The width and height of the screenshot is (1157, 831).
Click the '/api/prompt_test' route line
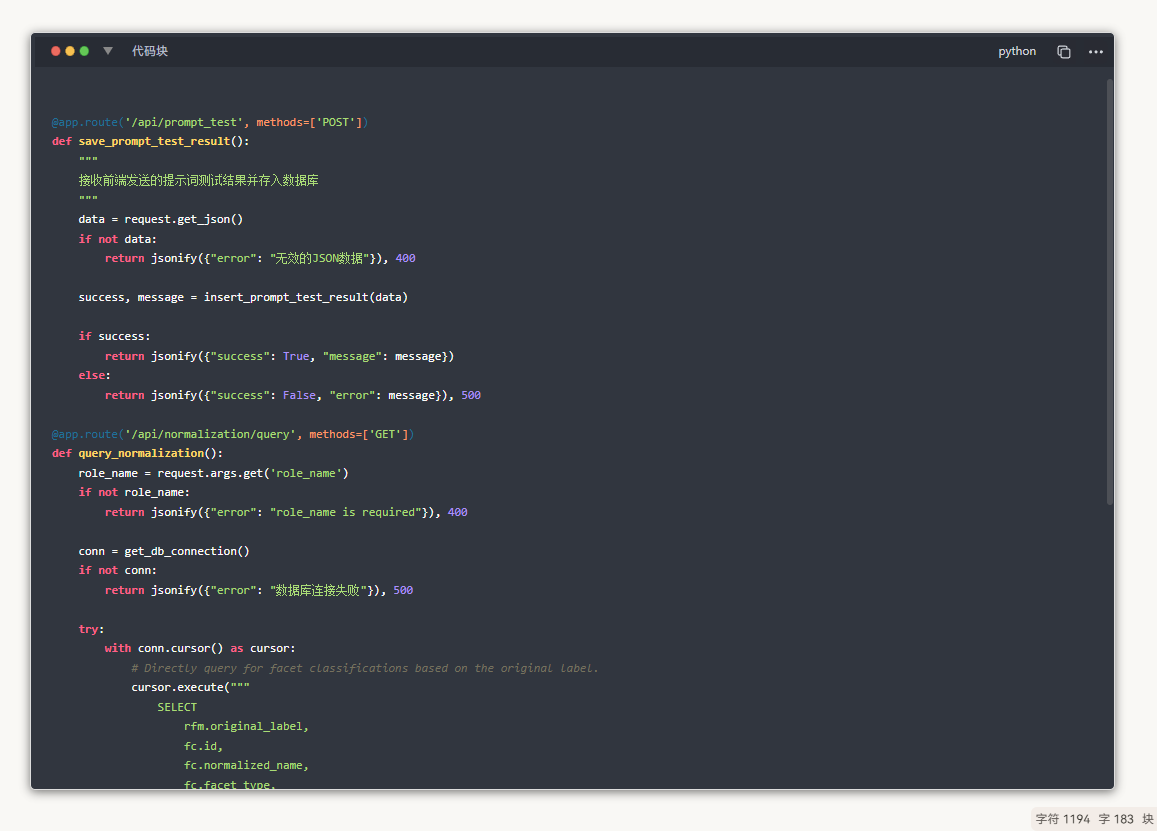[x=210, y=122]
